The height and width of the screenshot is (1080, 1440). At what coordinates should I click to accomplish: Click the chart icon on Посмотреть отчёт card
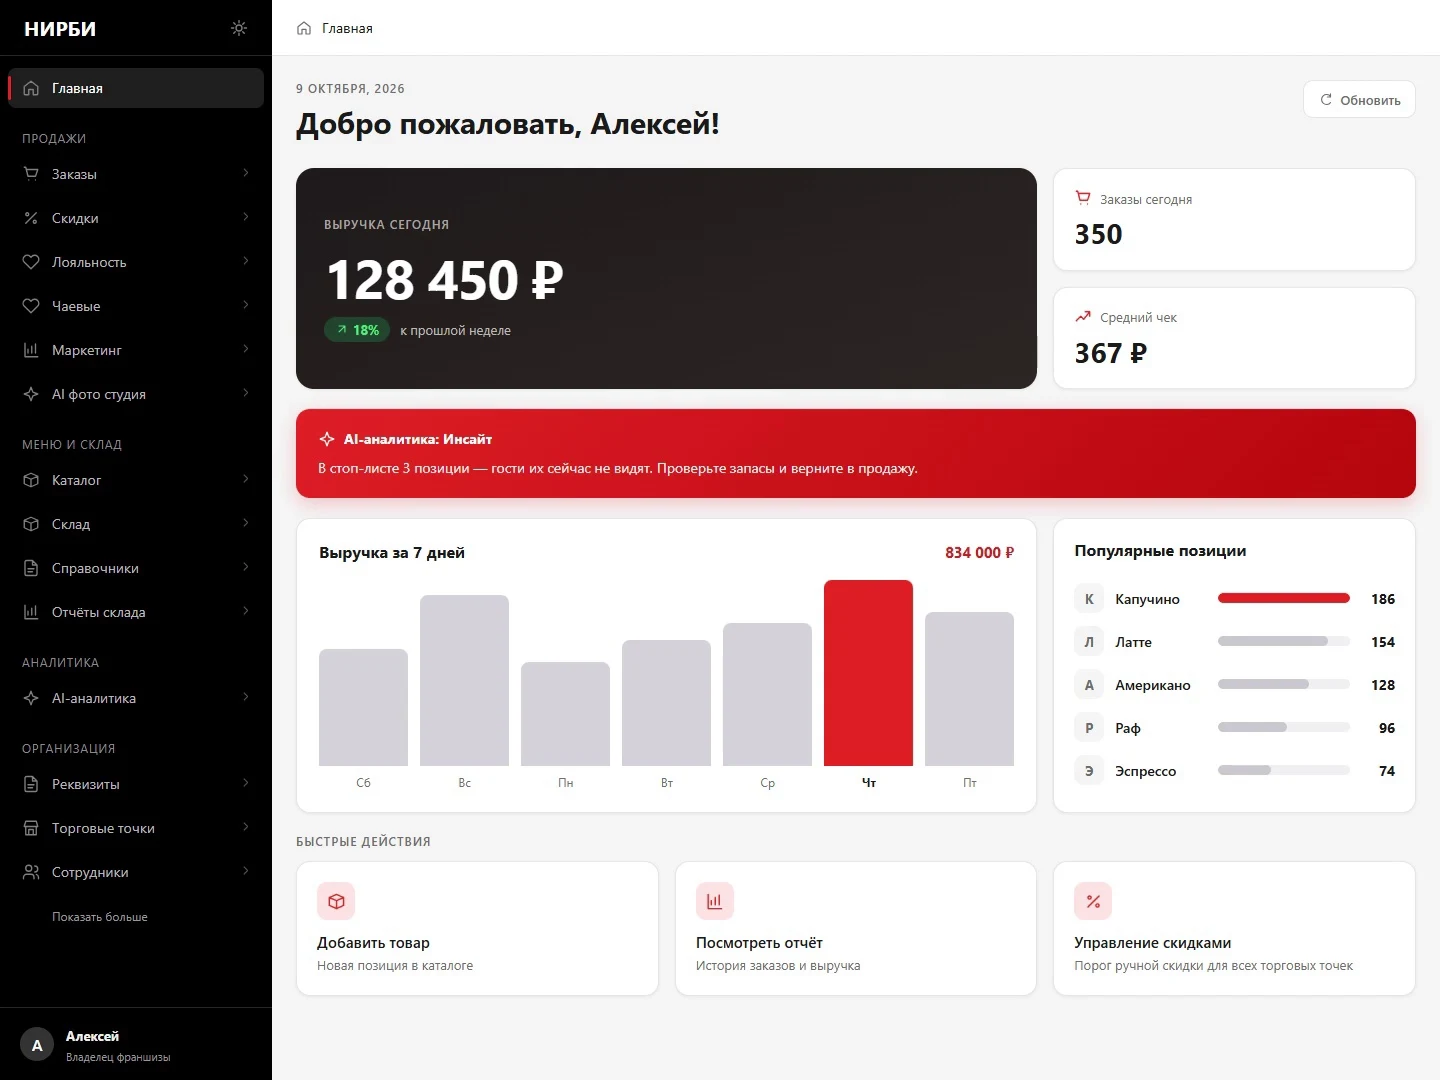tap(715, 901)
